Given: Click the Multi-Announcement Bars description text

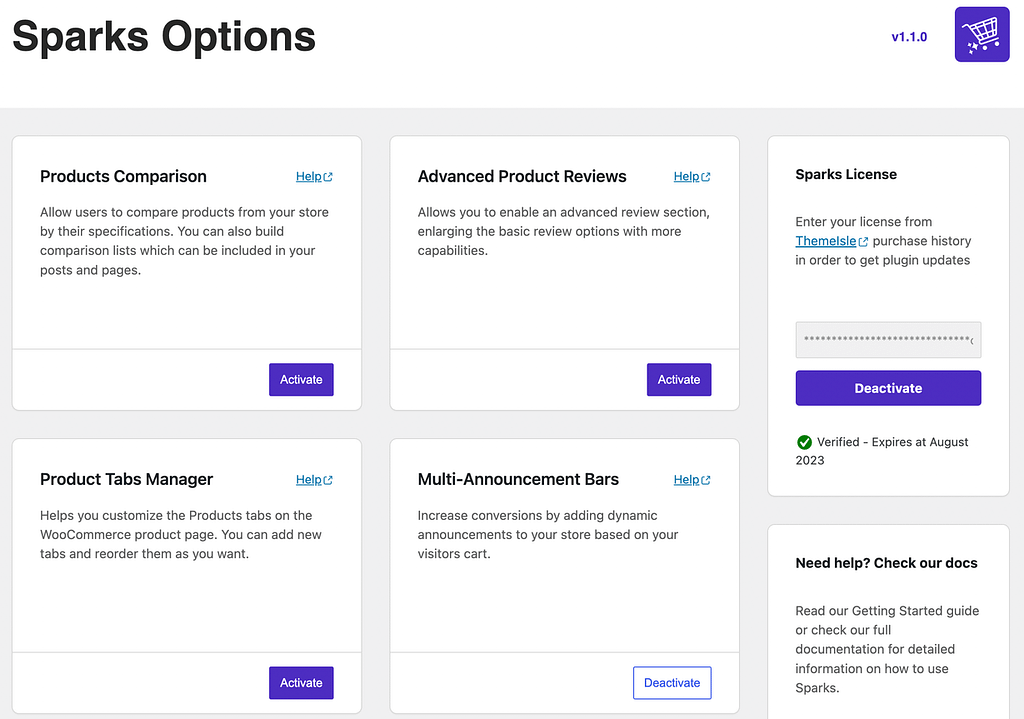Looking at the screenshot, I should [548, 534].
